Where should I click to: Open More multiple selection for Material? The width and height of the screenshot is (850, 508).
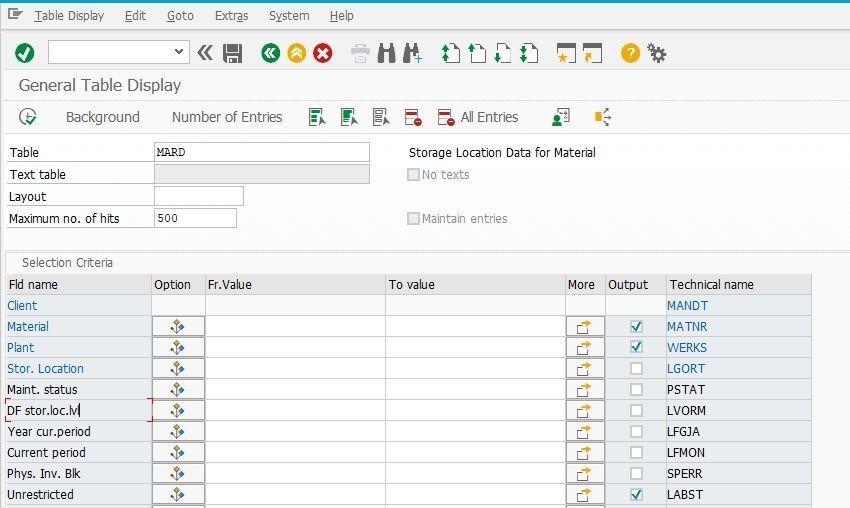coord(585,326)
